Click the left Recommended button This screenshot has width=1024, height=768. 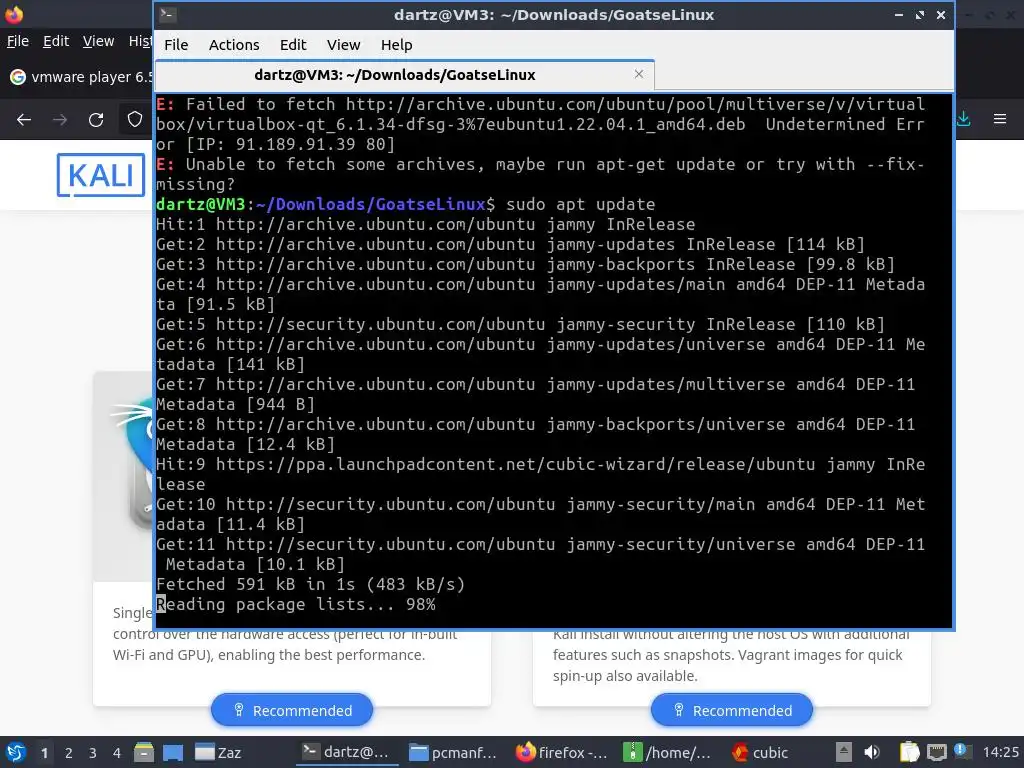292,710
